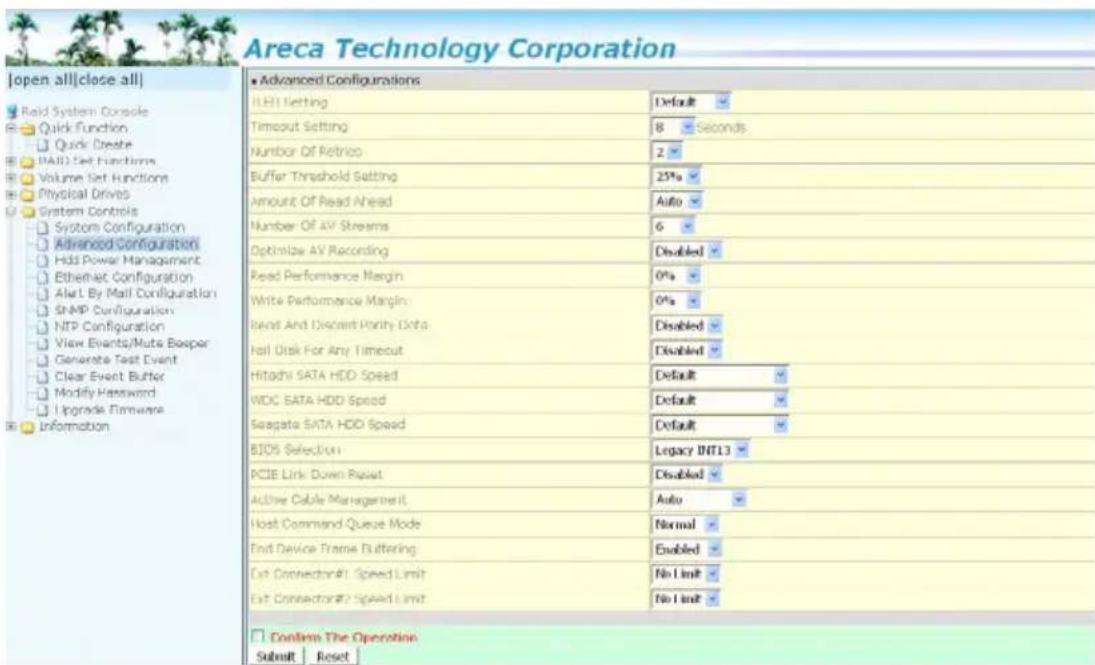The image size is (1095, 665).
Task: Select Advanced Configuration in the tree
Action: click(x=126, y=244)
